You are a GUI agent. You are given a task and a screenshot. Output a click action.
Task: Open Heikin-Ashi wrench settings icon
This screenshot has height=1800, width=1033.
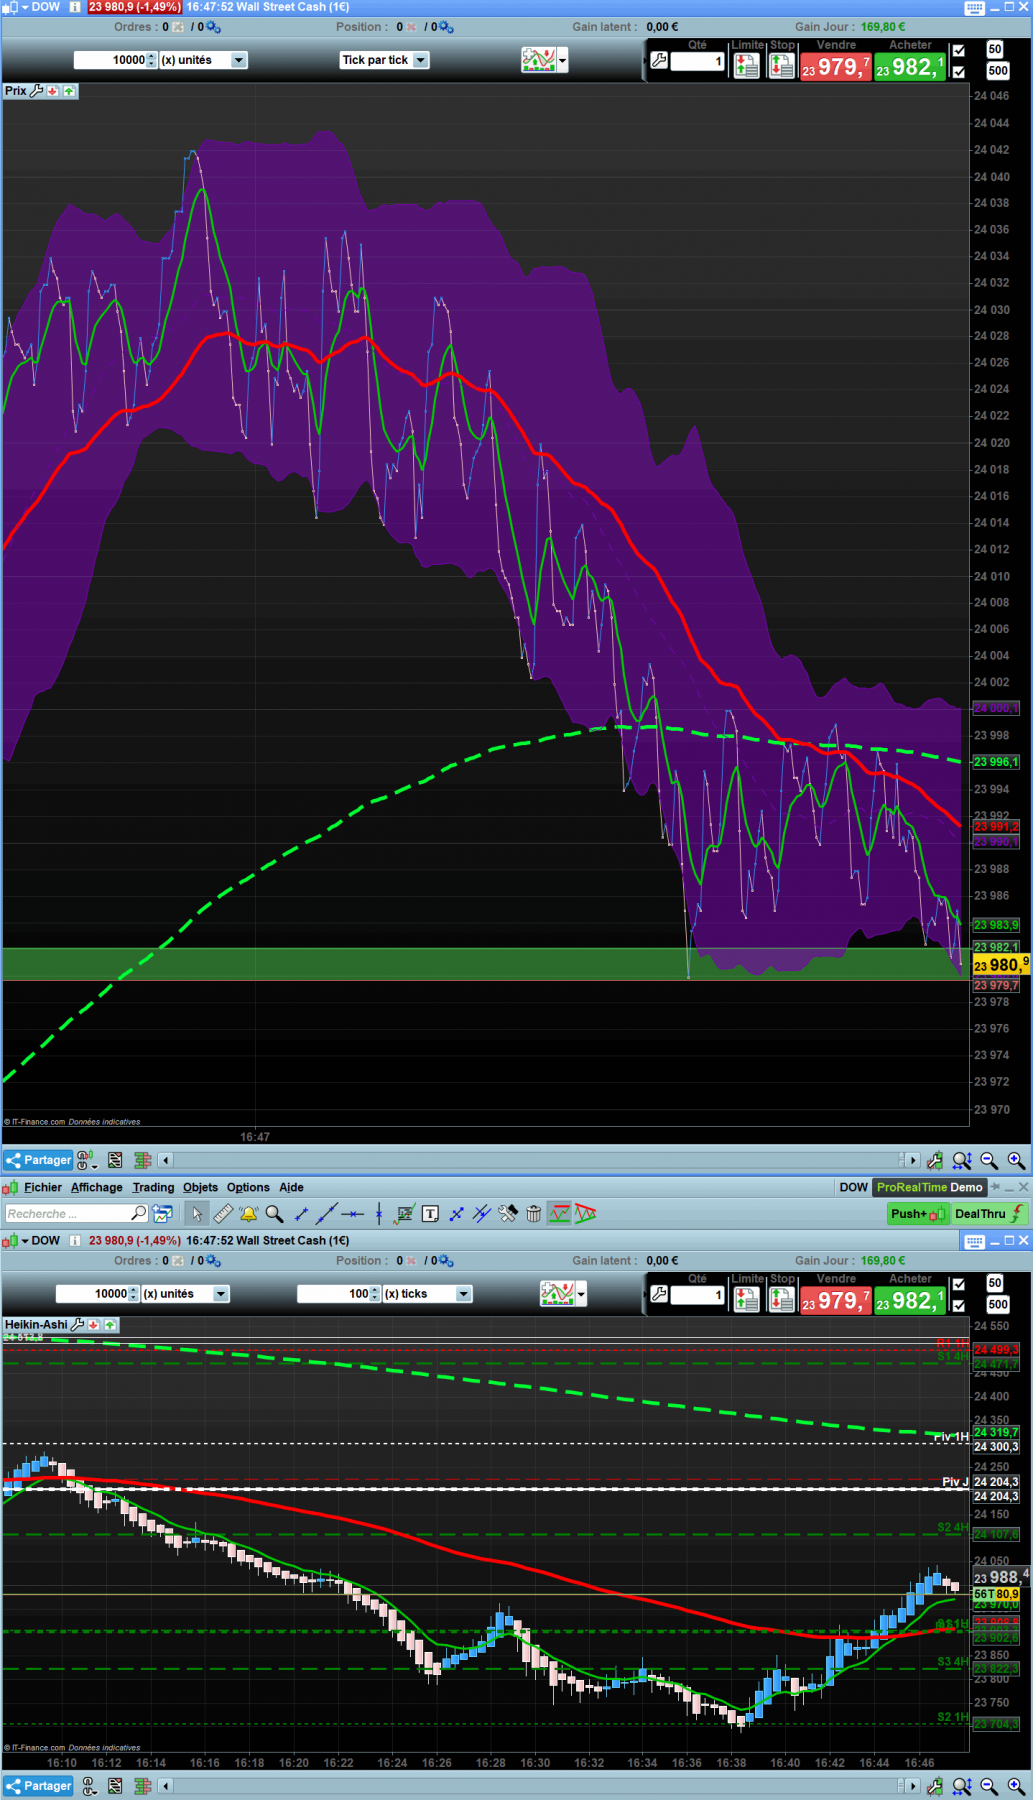pos(77,1324)
